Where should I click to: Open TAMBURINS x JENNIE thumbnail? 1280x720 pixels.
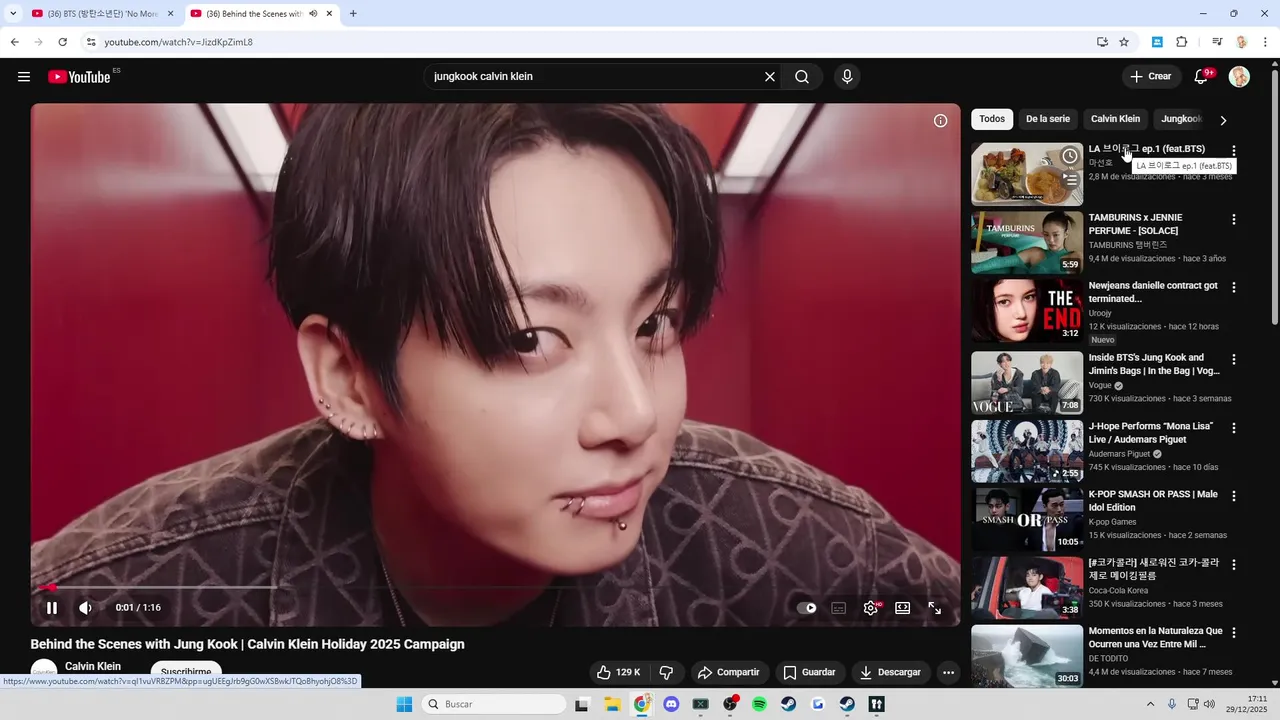[x=1027, y=242]
